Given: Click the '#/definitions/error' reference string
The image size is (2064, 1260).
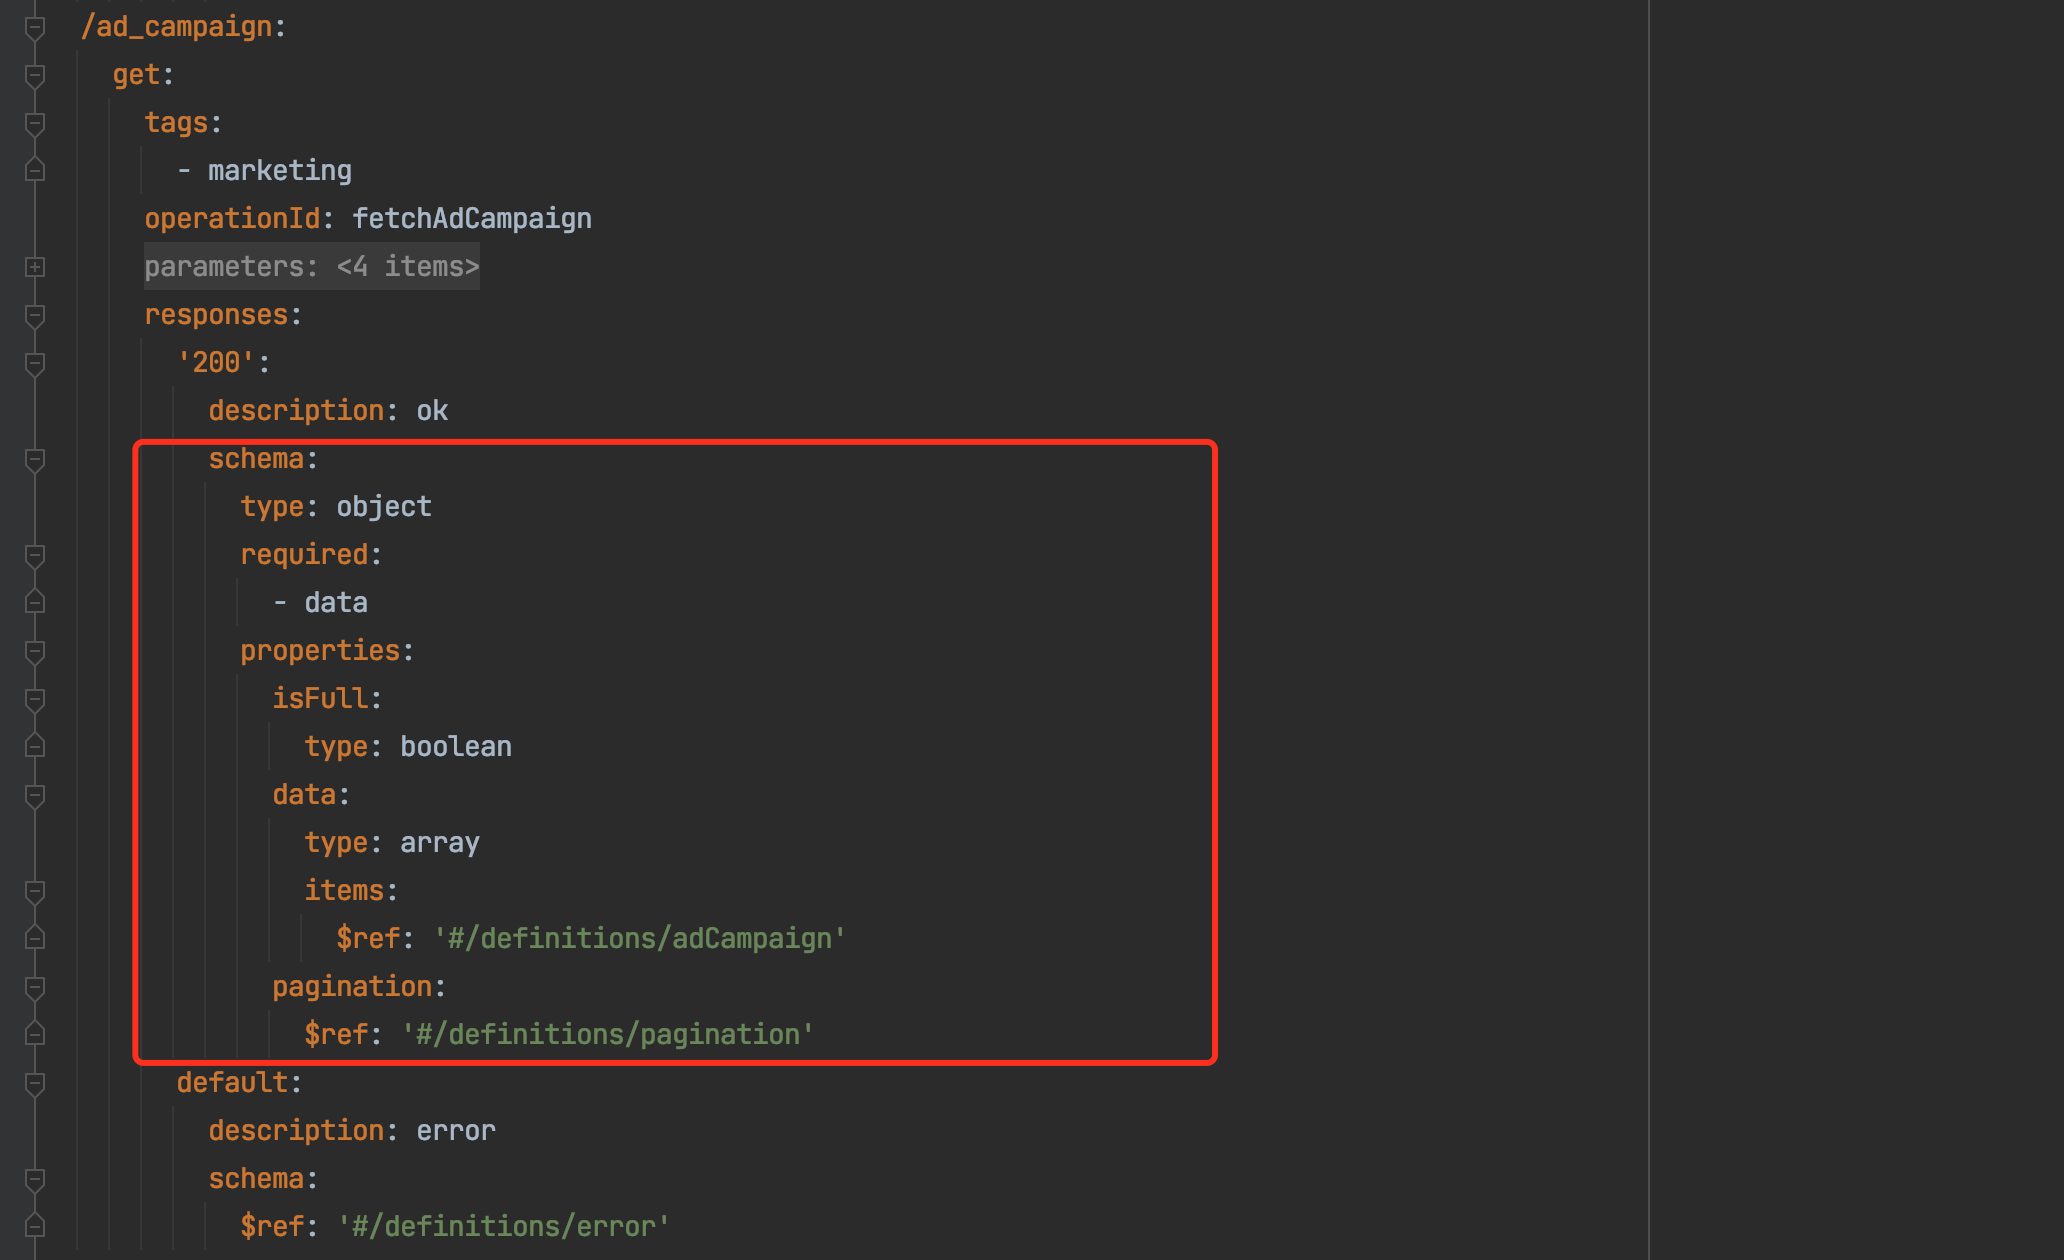Looking at the screenshot, I should (x=504, y=1227).
